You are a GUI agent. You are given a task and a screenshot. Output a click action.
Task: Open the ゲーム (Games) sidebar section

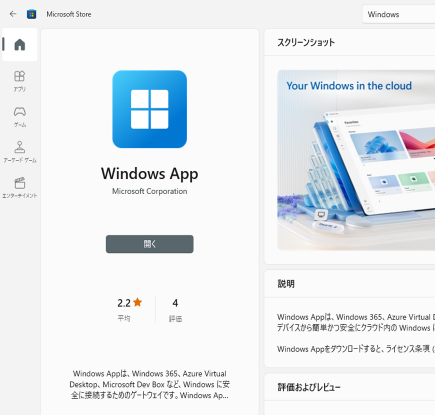pos(20,117)
